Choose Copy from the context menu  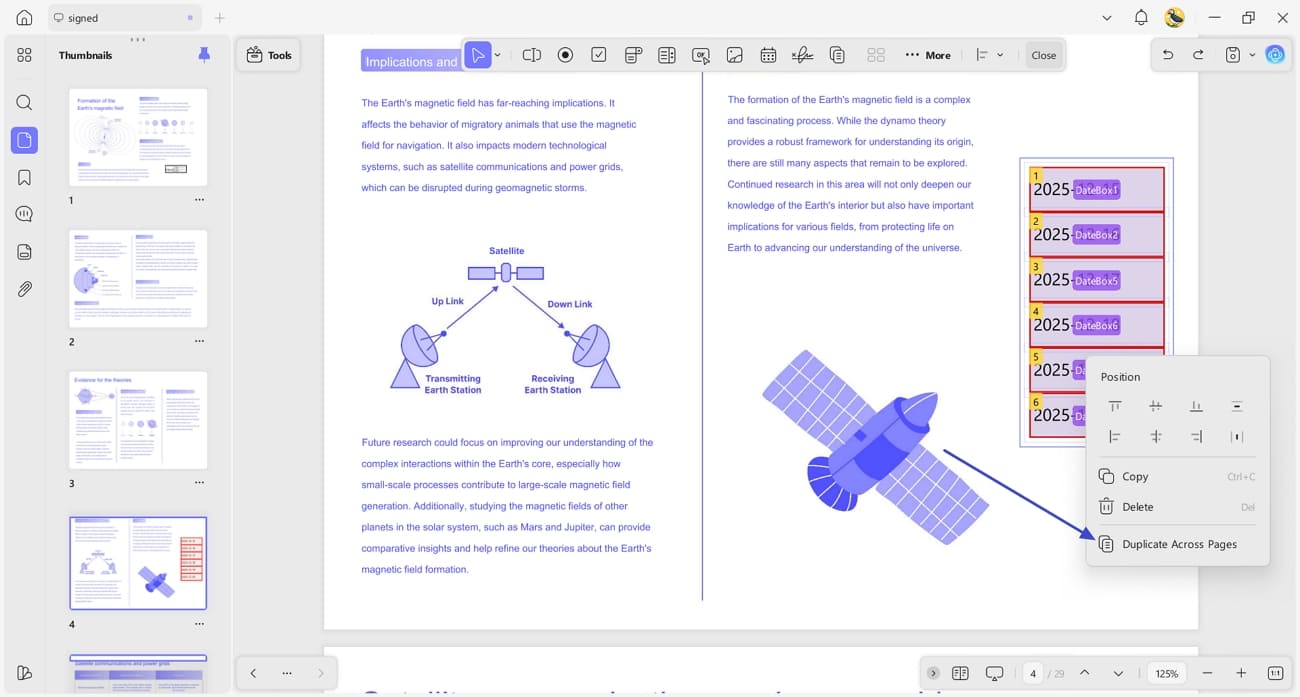[1178, 477]
